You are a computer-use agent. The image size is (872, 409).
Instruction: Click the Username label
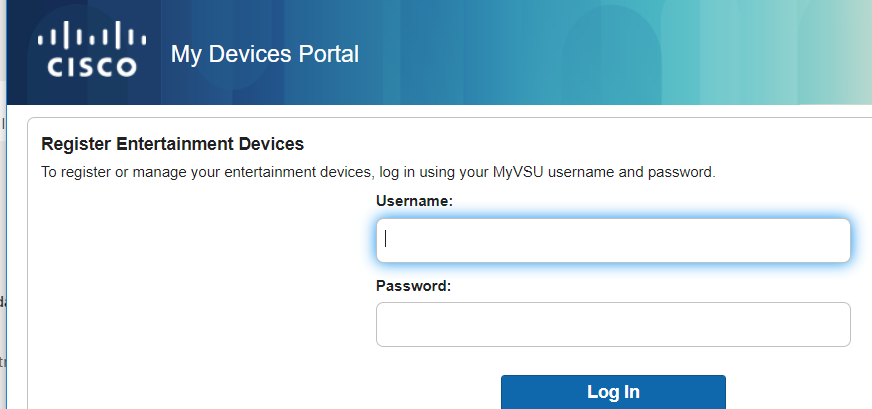(x=414, y=201)
